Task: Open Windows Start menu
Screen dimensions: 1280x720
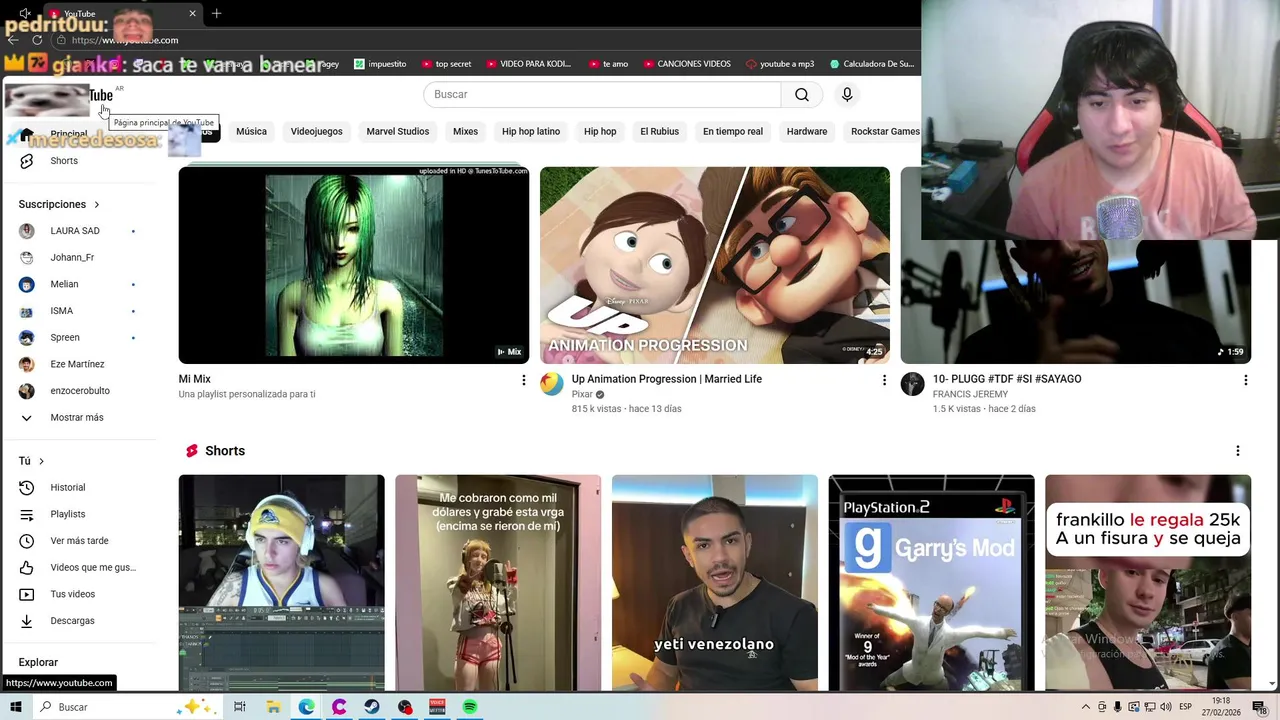Action: [x=15, y=707]
